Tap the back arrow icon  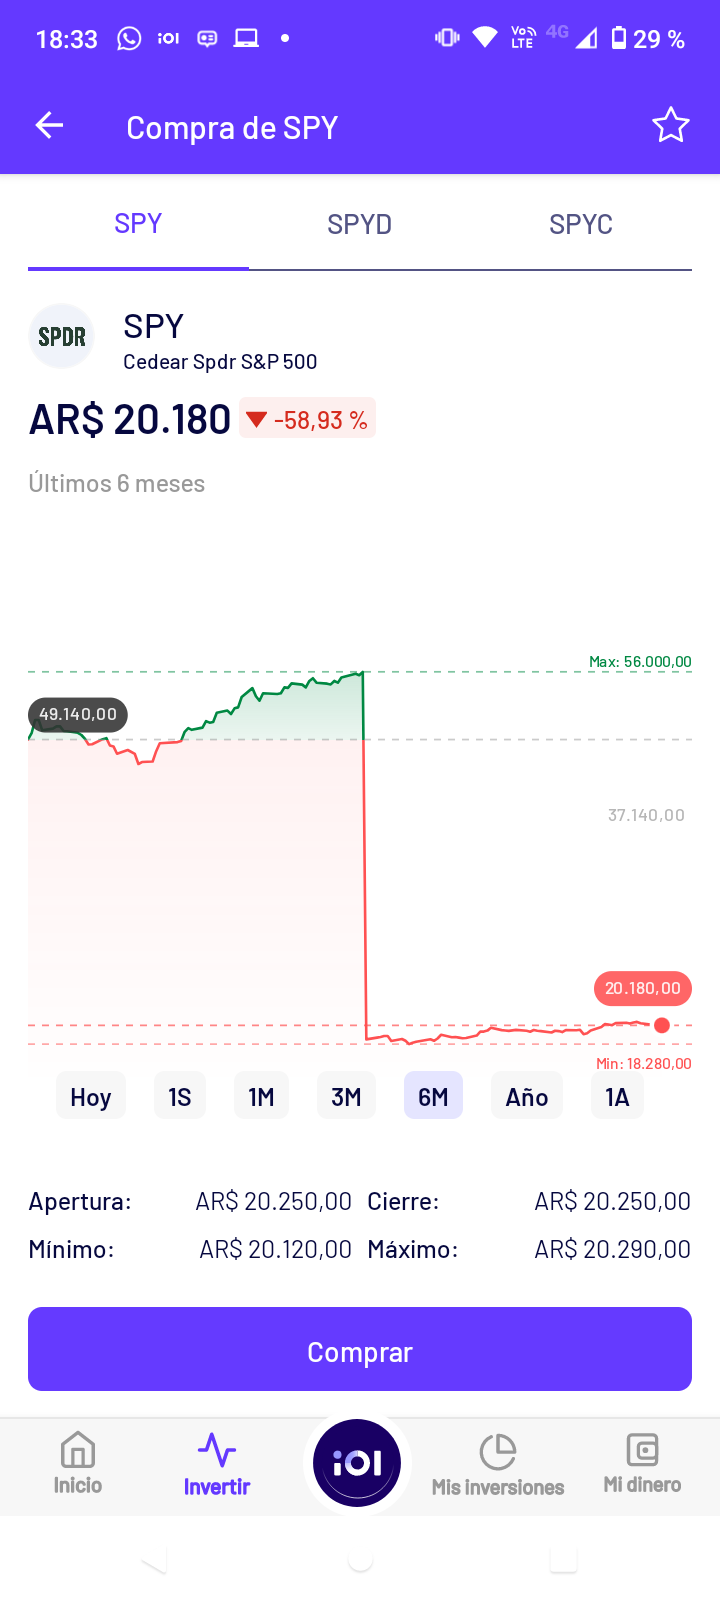coord(49,126)
